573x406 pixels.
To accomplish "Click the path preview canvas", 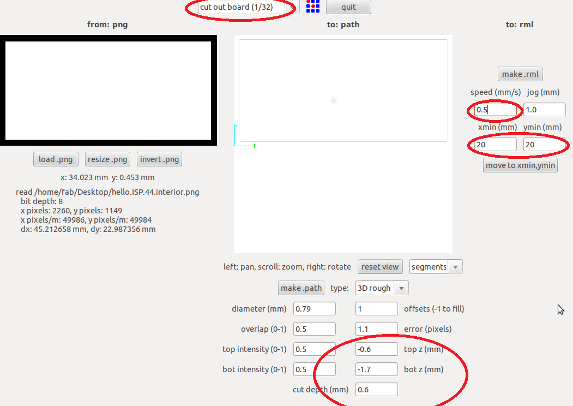I will [343, 144].
